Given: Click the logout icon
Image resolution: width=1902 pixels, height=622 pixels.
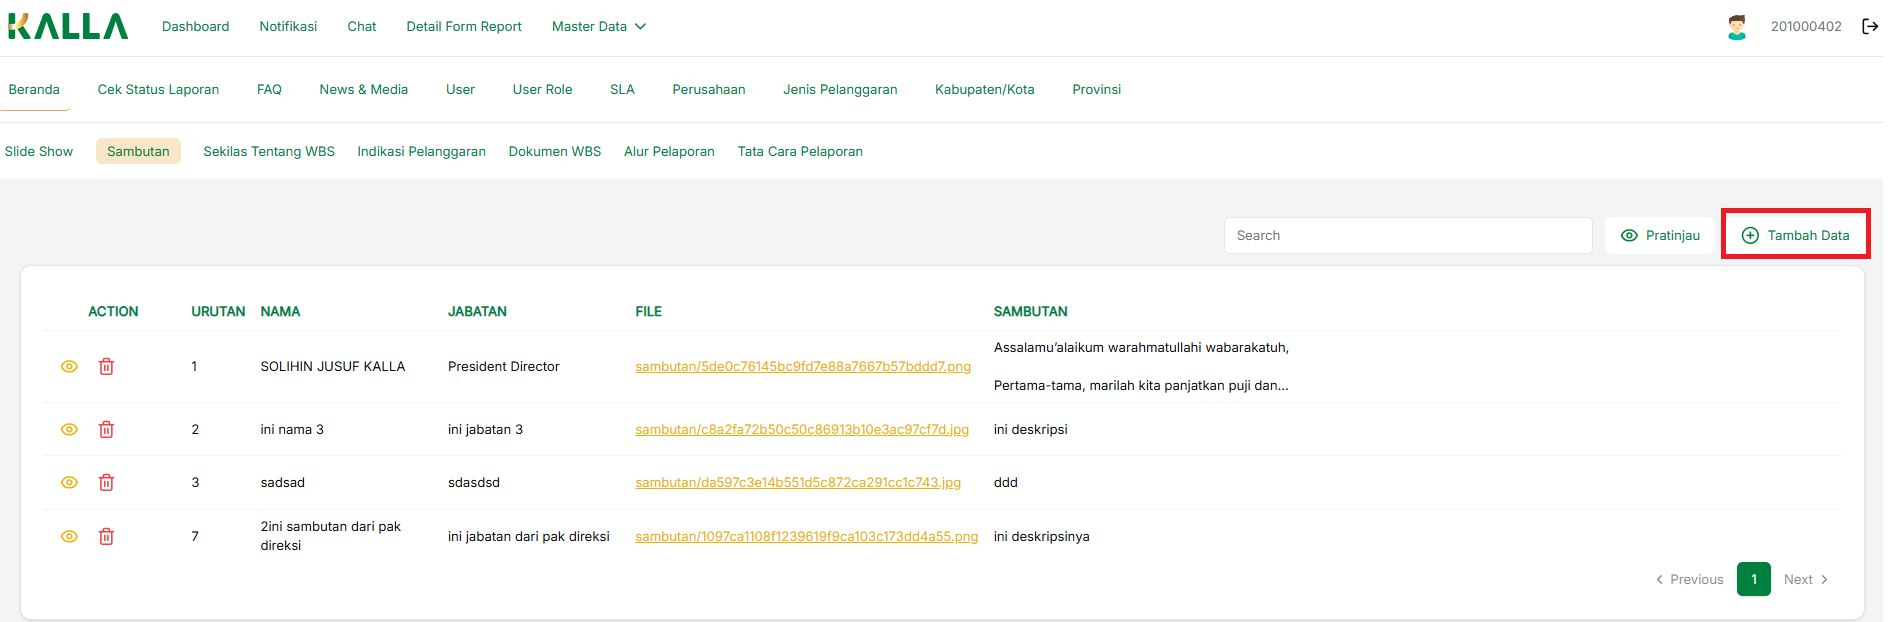Looking at the screenshot, I should coord(1869,27).
